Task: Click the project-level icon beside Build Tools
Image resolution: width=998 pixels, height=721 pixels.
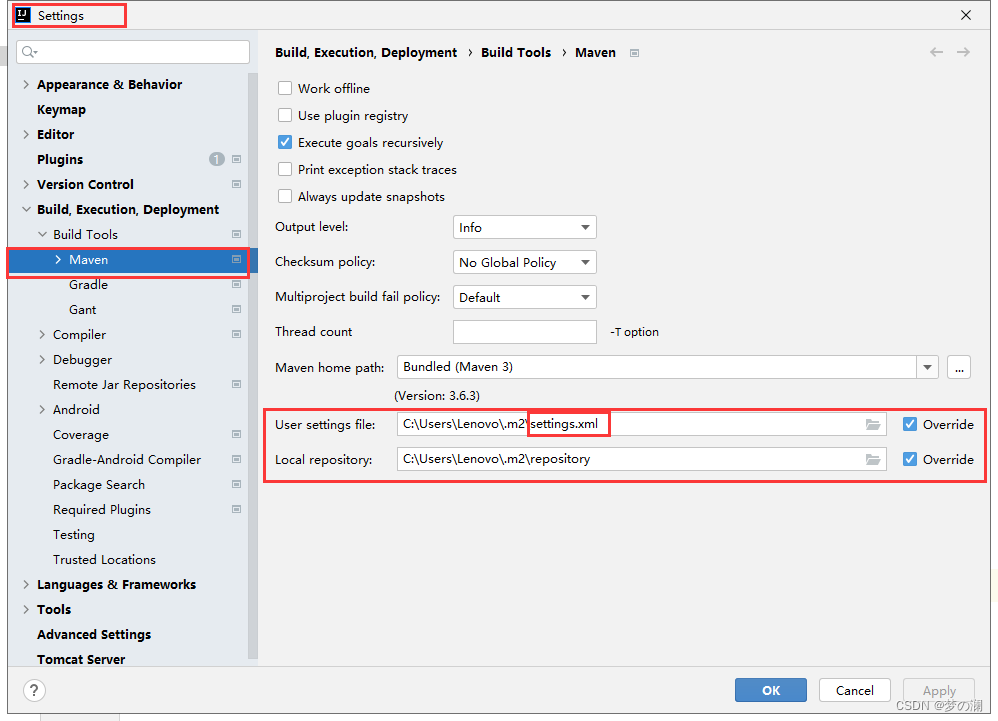Action: click(x=236, y=234)
